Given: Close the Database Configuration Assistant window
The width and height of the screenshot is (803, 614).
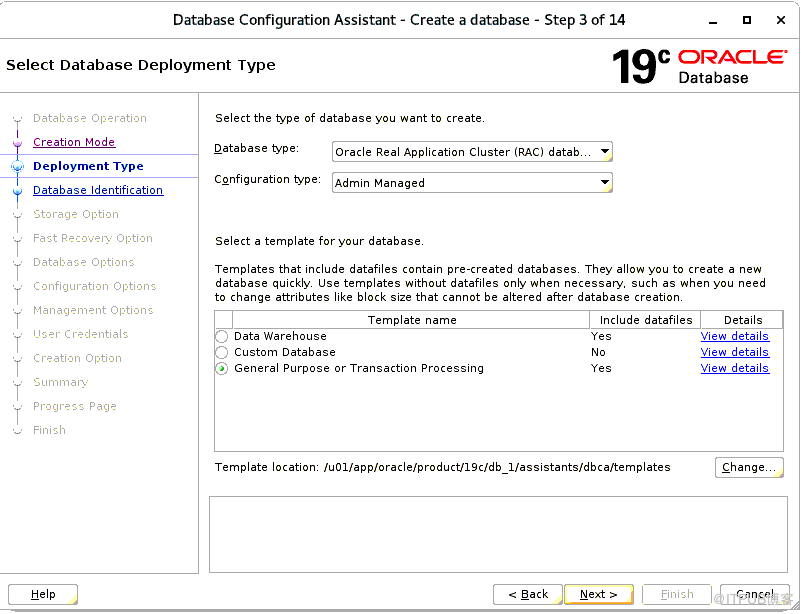Looking at the screenshot, I should point(780,20).
